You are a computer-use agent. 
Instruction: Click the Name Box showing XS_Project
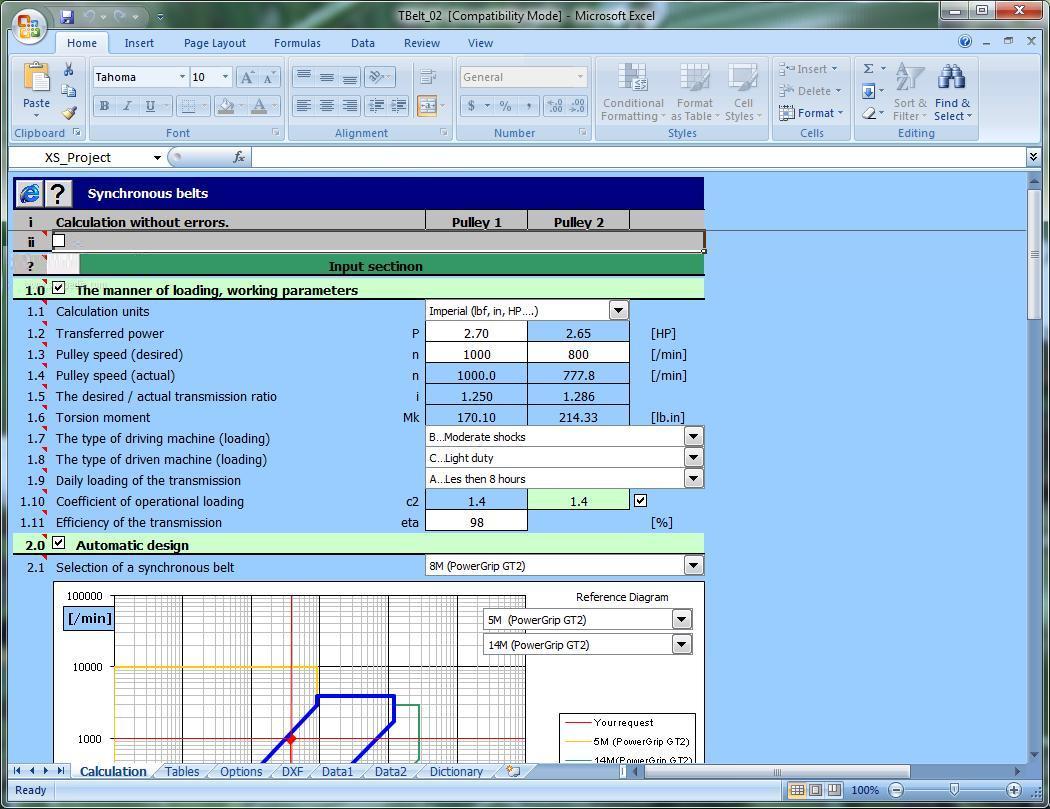coord(87,157)
